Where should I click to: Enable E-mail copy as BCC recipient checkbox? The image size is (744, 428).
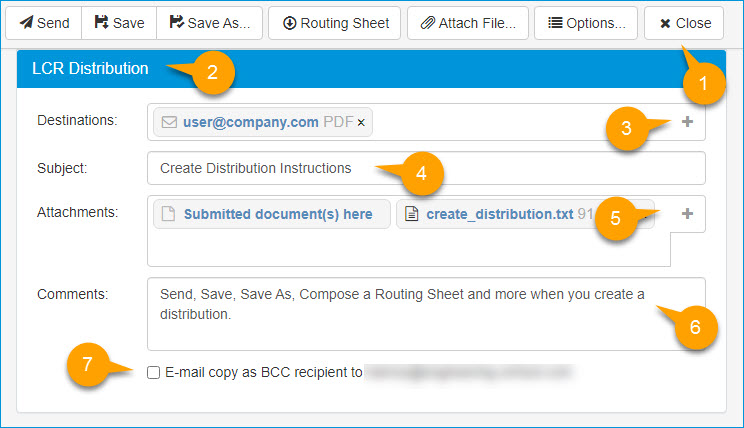click(x=153, y=372)
